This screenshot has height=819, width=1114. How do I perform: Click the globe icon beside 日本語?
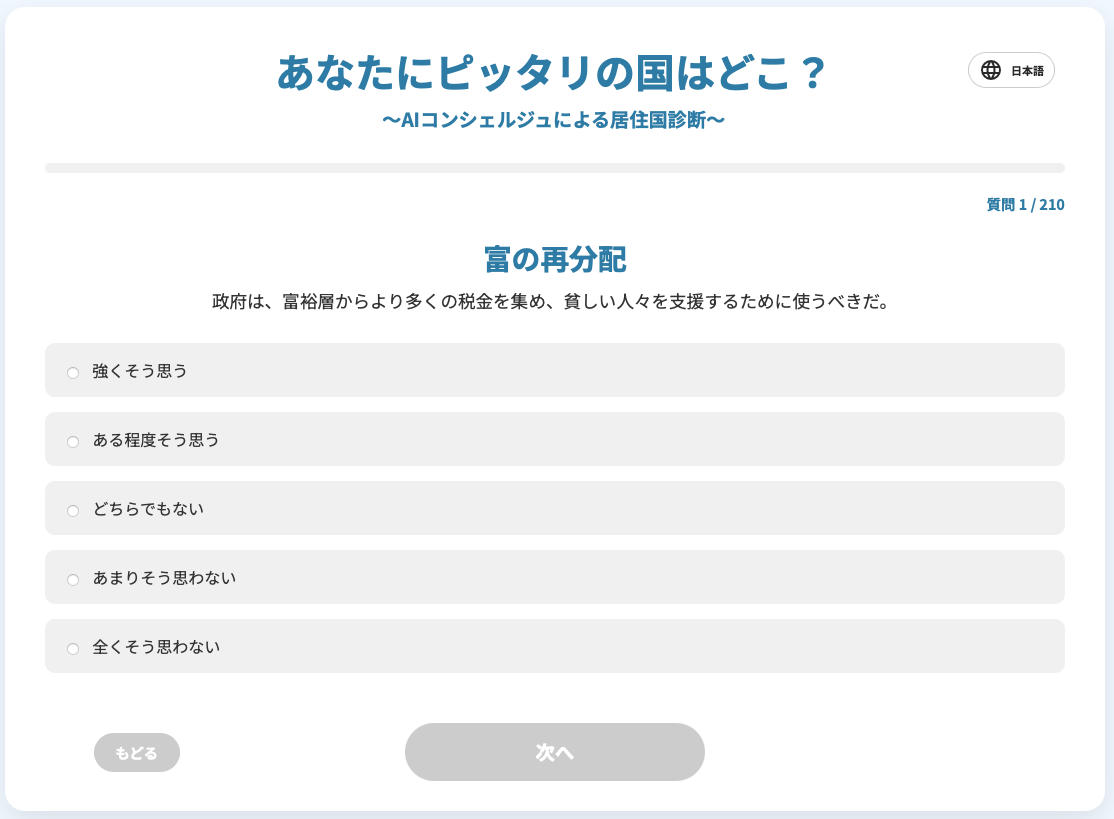(990, 70)
